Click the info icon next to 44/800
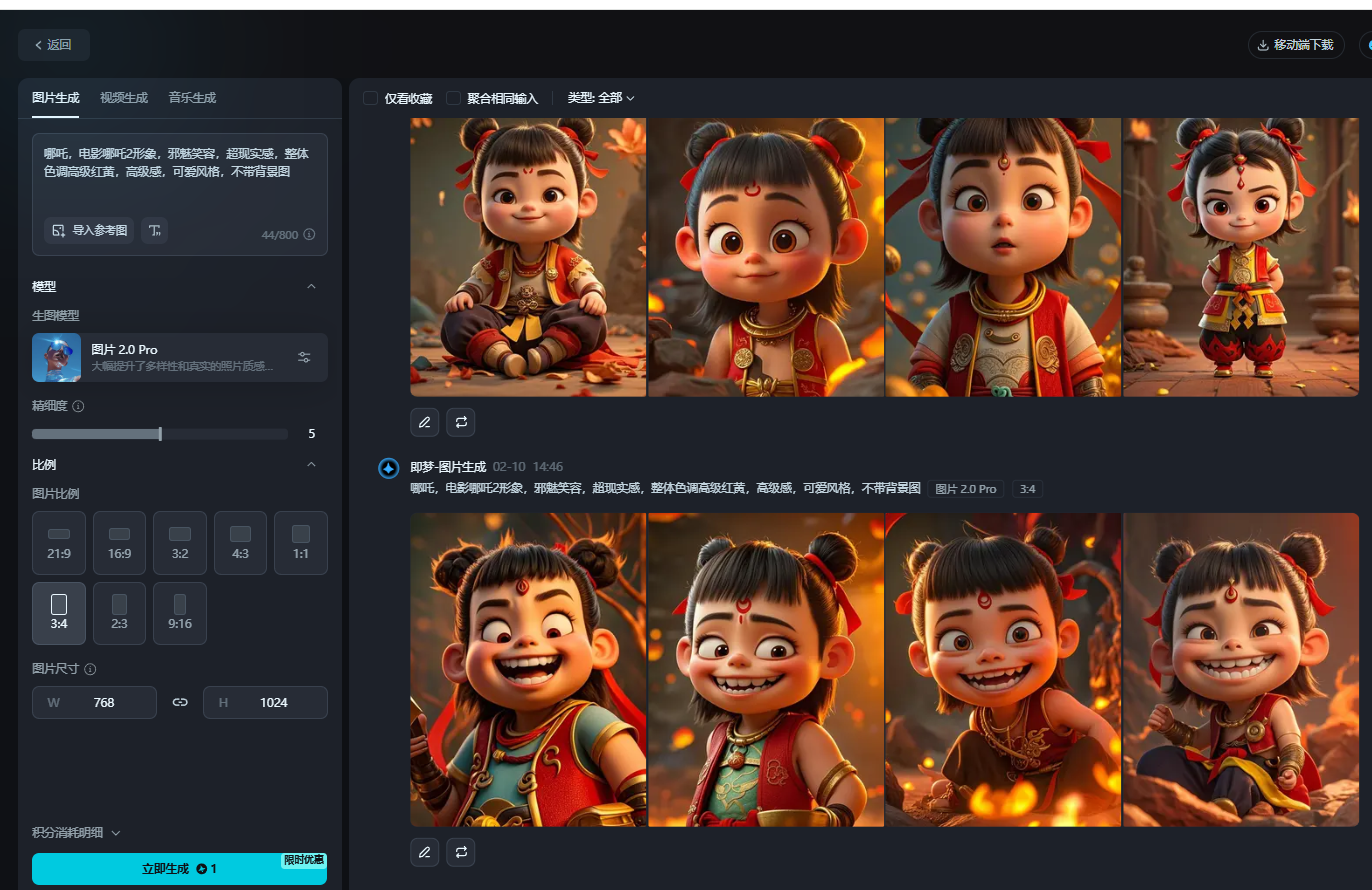1372x890 pixels. [x=309, y=234]
